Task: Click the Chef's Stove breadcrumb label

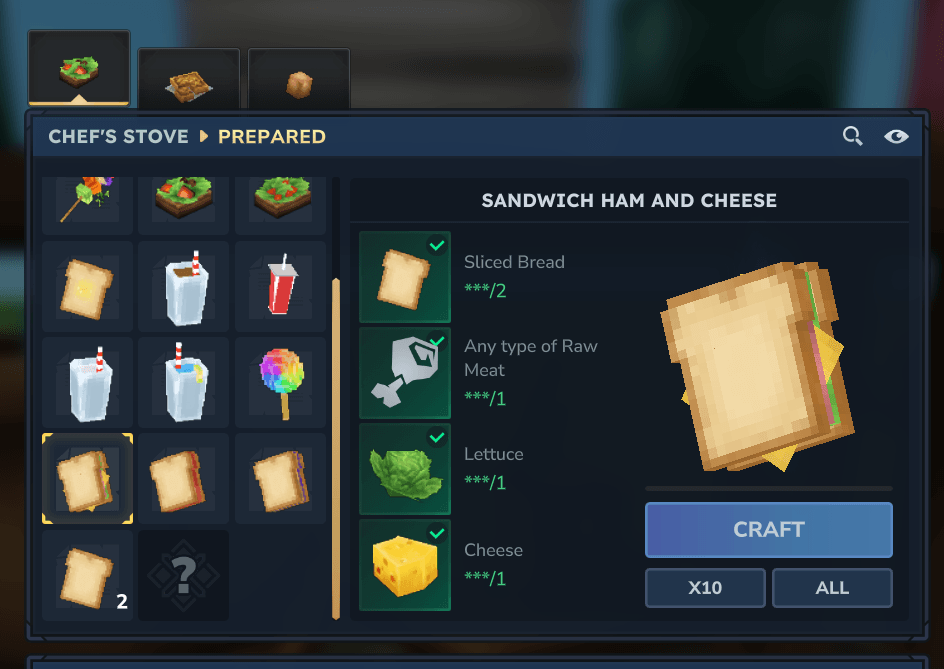Action: [x=119, y=137]
